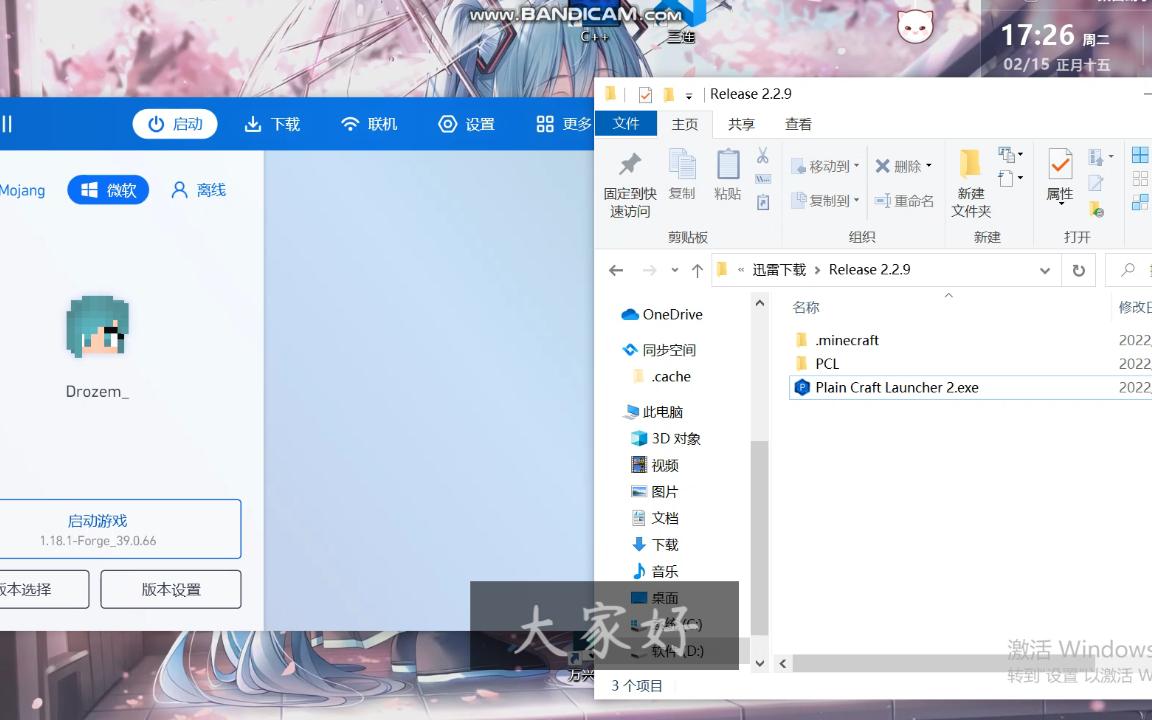Viewport: 1152px width, 720px height.
Task: Select the .minecraft folder in file list
Action: click(846, 340)
